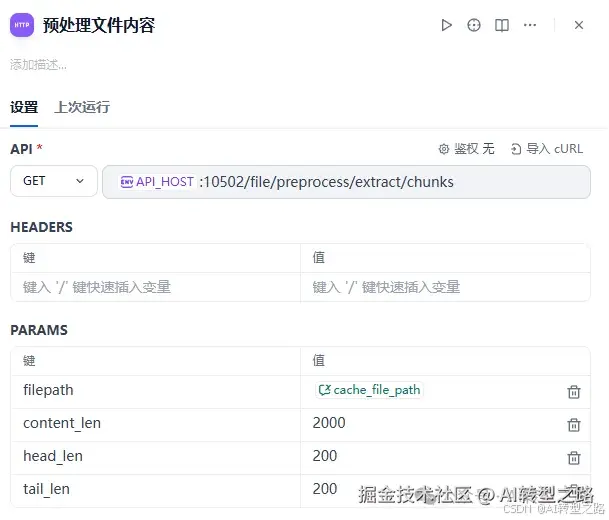Add a description in the 添加描述 field
Viewport: 609px width, 520px height.
click(x=38, y=64)
